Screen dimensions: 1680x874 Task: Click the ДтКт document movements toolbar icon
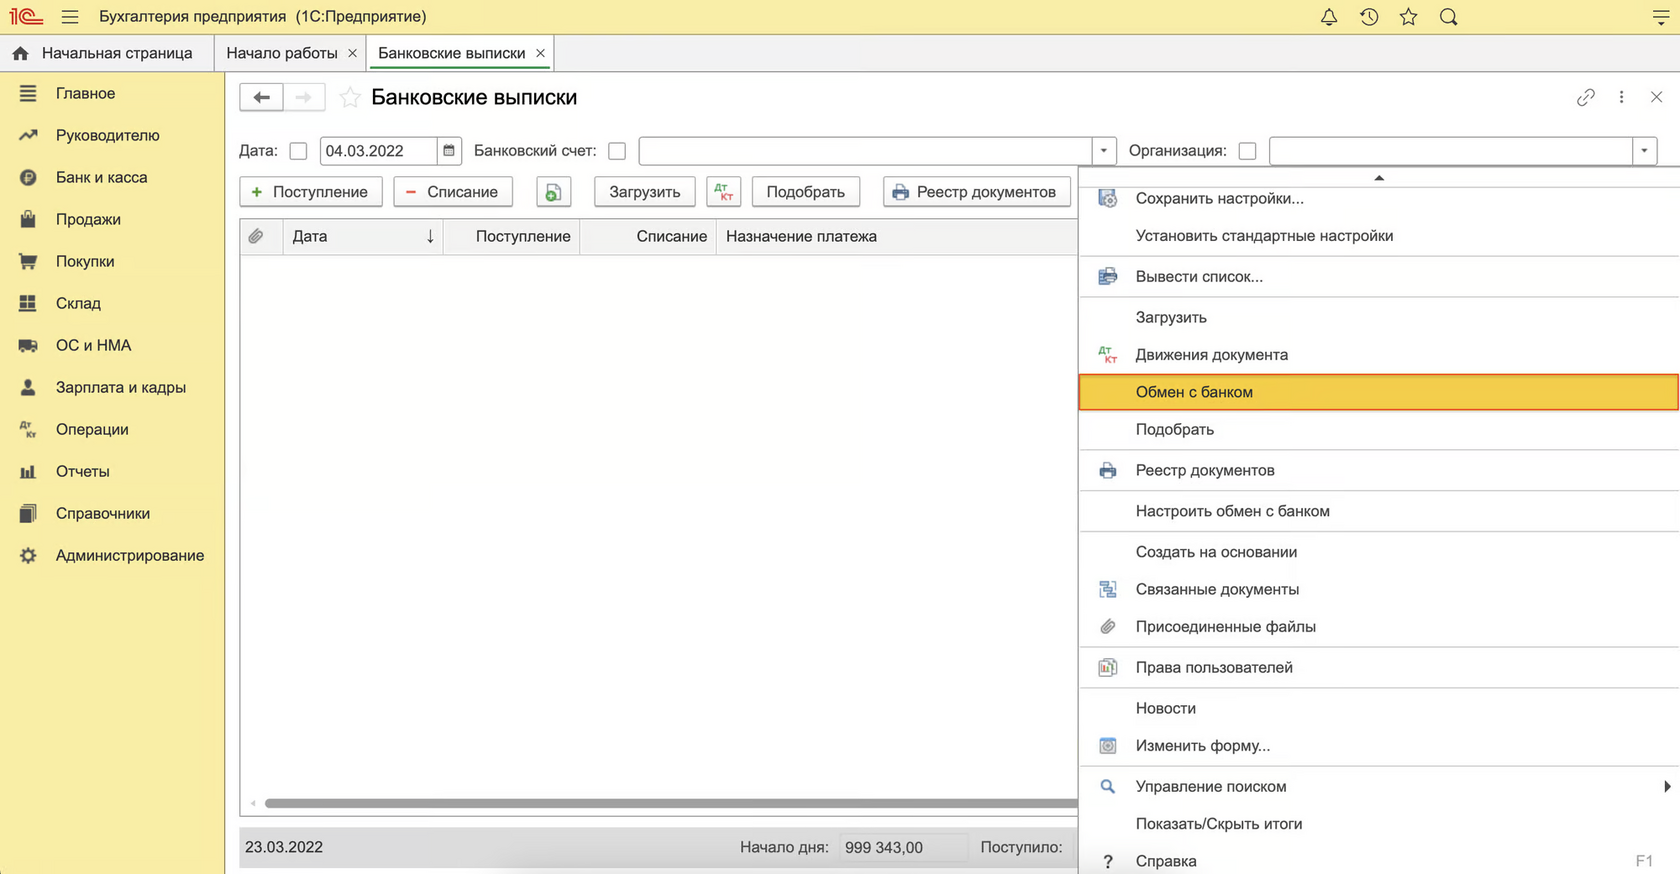724,192
